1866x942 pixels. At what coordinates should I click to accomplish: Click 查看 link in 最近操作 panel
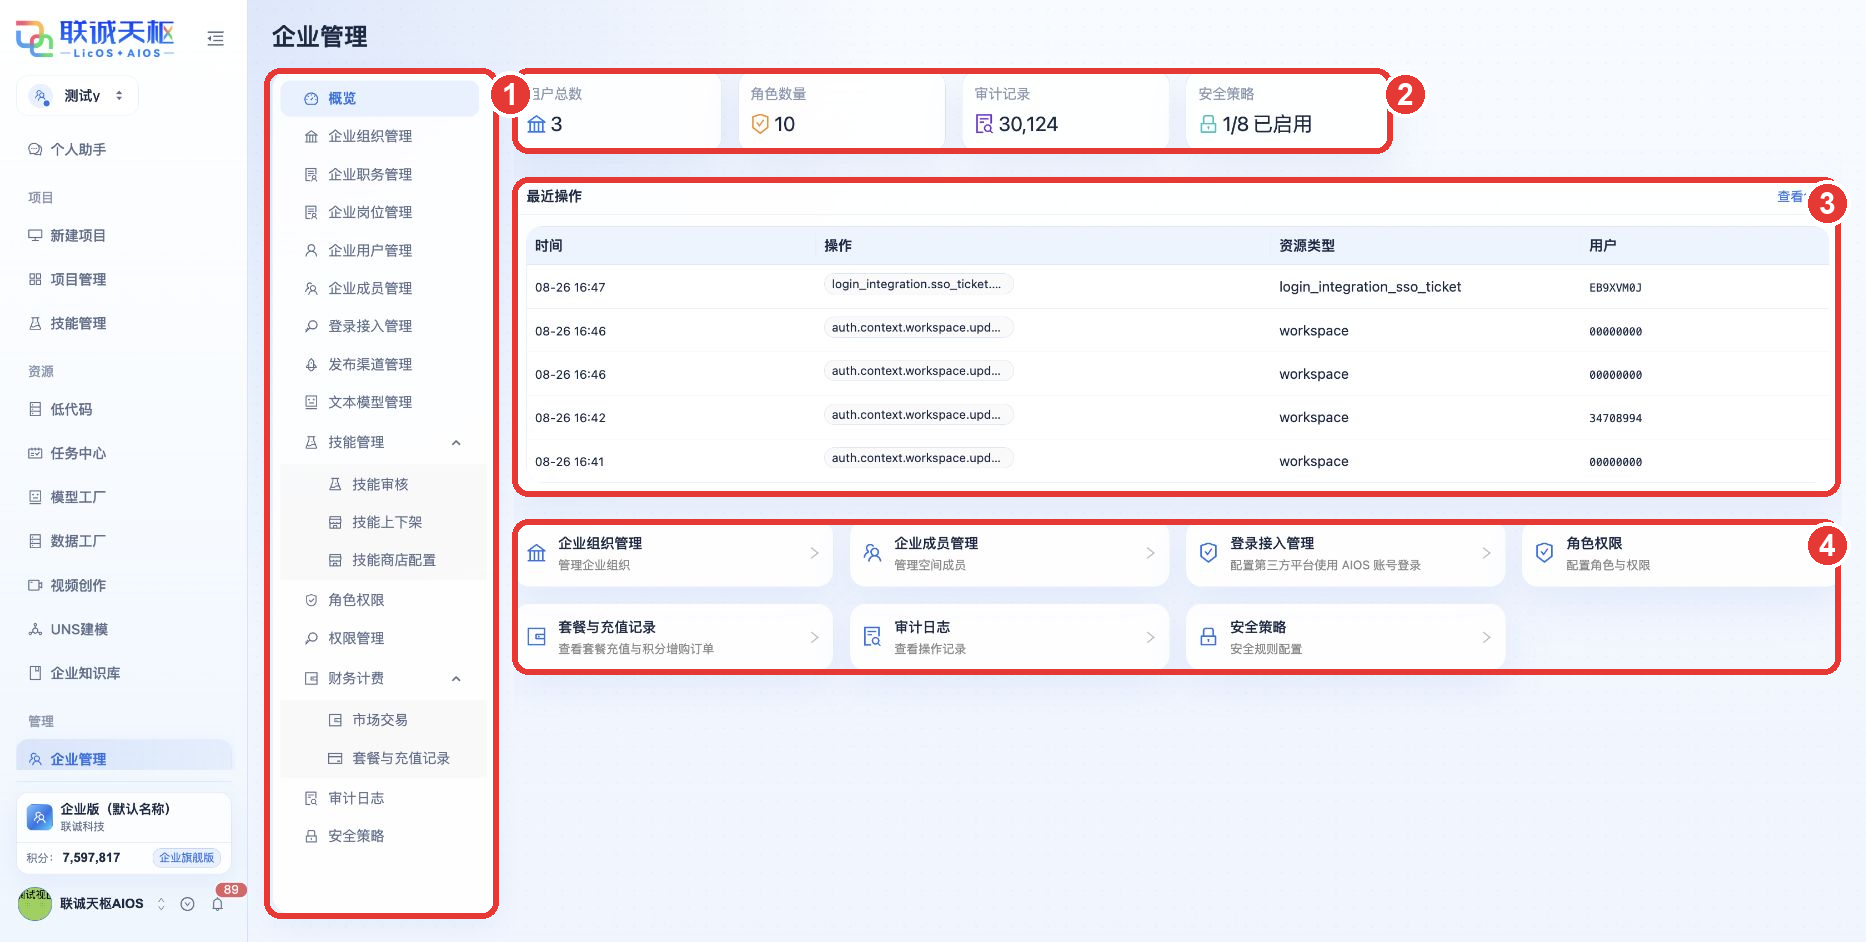[x=1790, y=197]
